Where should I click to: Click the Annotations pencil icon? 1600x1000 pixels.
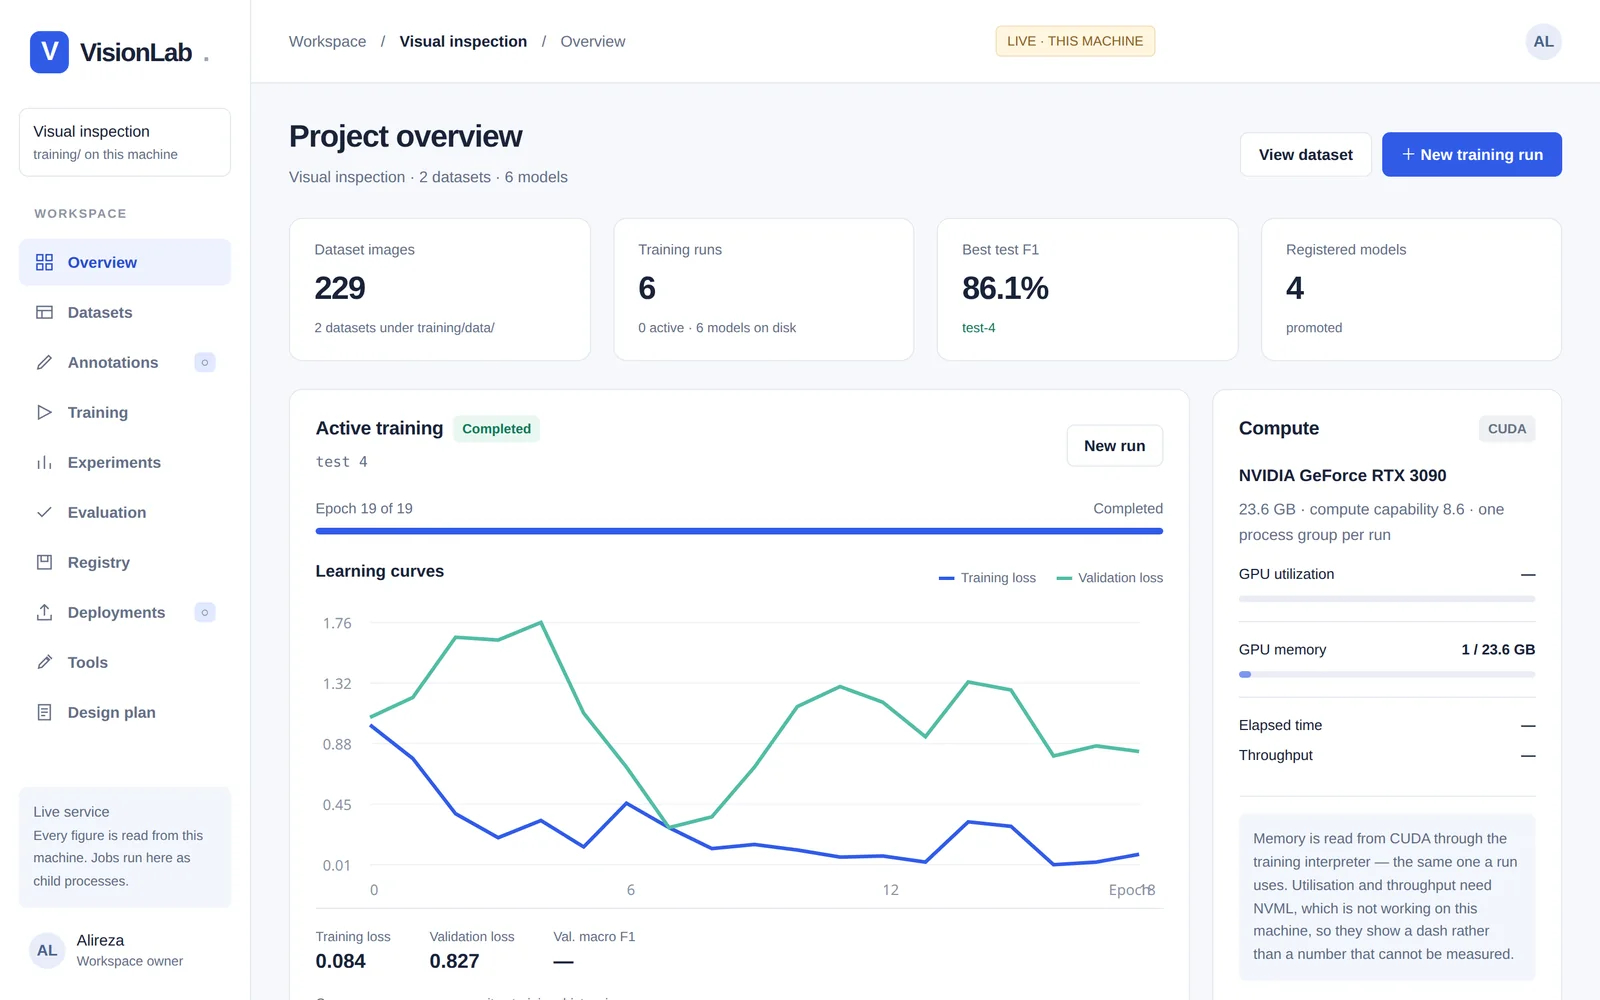tap(44, 362)
